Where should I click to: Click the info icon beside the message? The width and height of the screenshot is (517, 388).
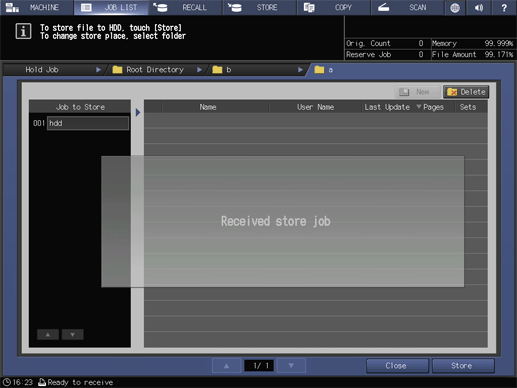click(23, 31)
